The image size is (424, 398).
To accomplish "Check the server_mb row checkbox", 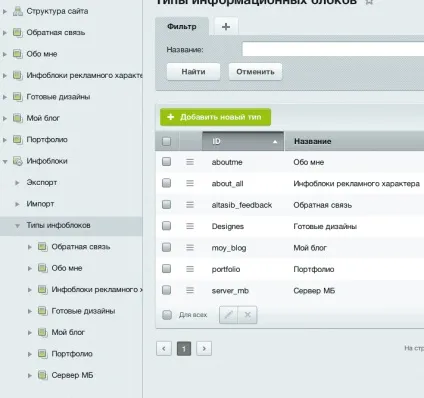I will click(x=166, y=290).
